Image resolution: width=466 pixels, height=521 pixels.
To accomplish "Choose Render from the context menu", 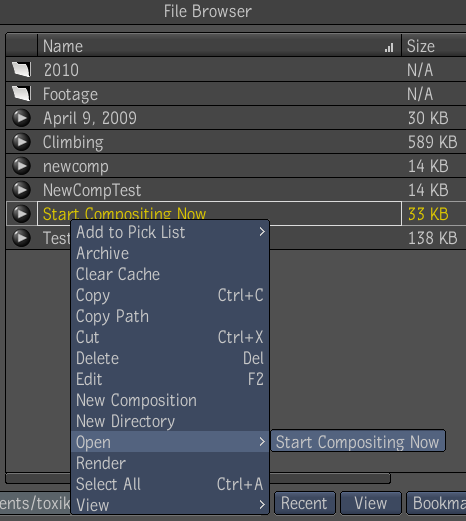I will [x=170, y=463].
